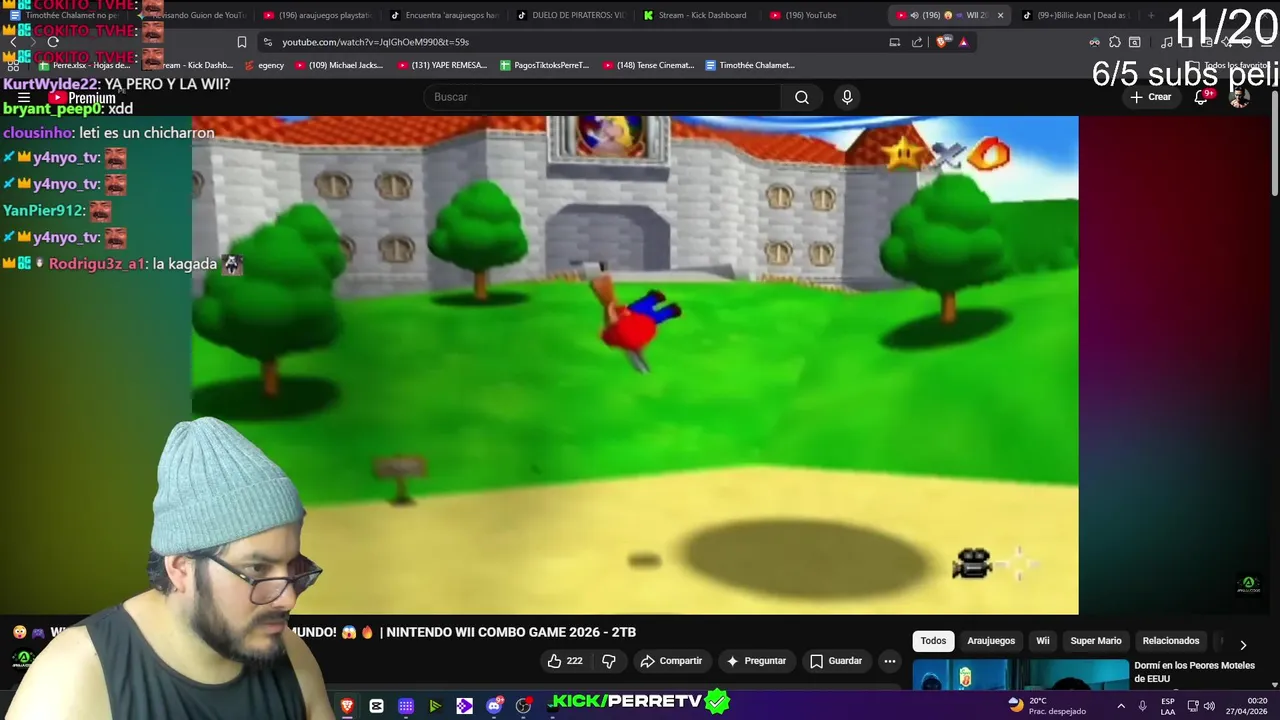Select the Araujuegos filter chip

pos(991,641)
